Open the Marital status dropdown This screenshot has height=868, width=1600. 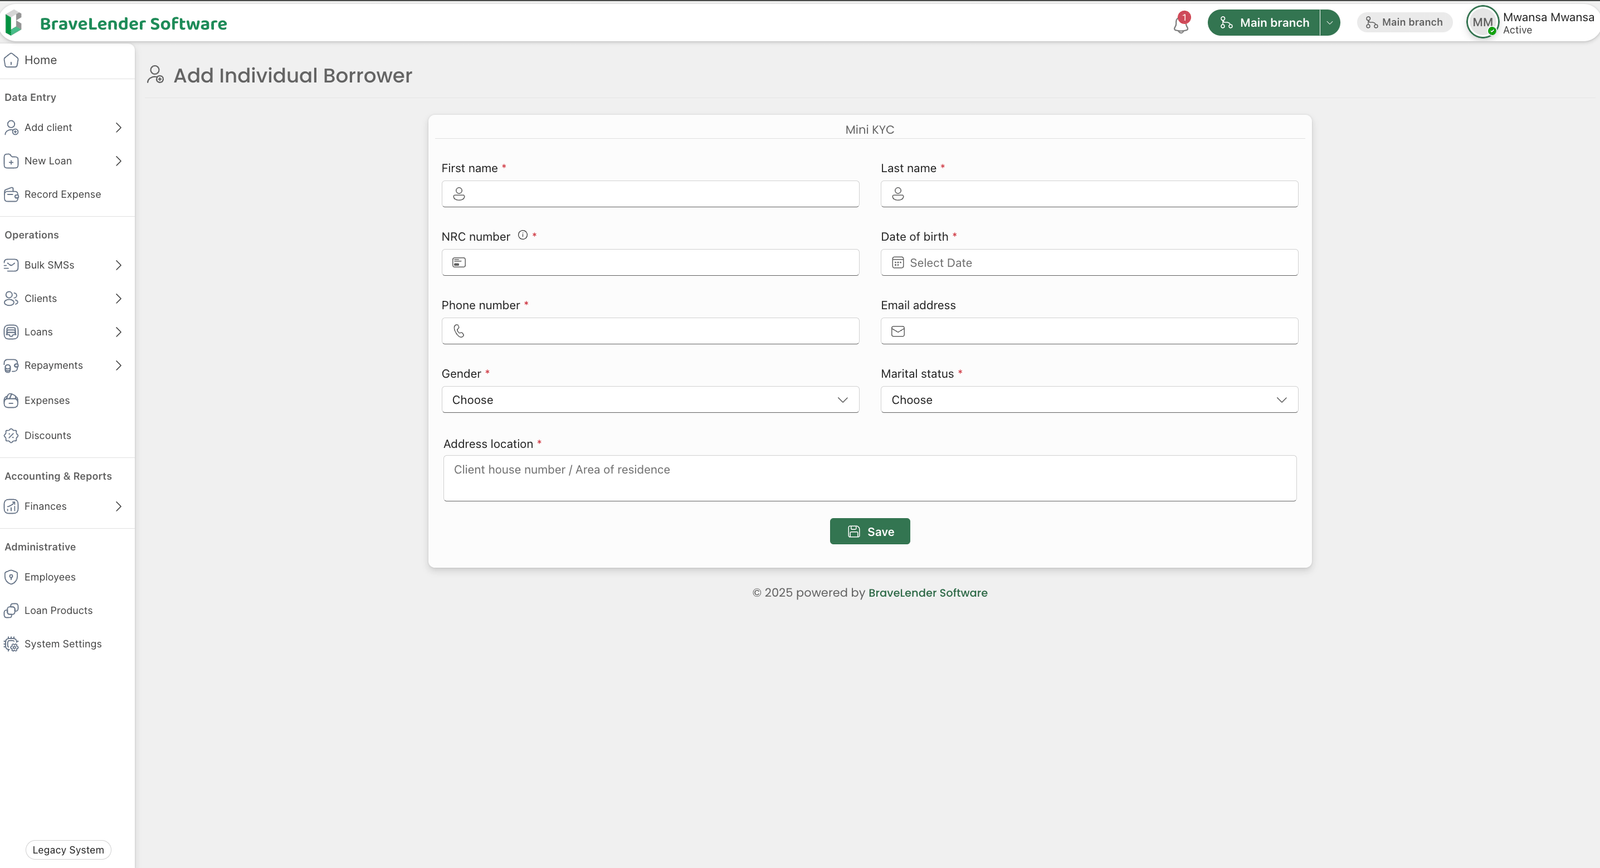click(1089, 400)
